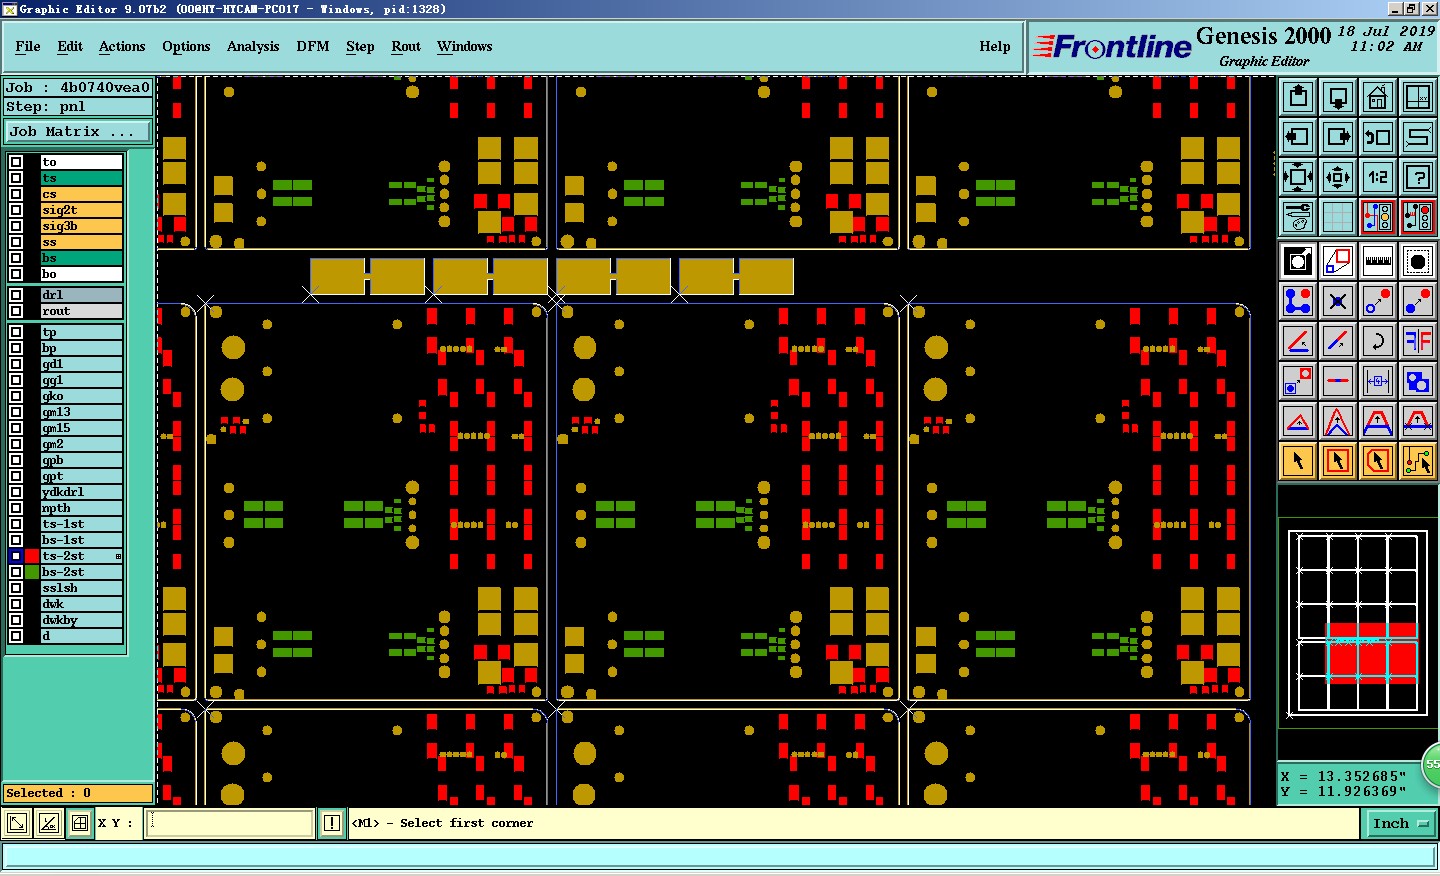
Task: Click the previous view (undo zoom) icon
Action: click(x=1378, y=137)
